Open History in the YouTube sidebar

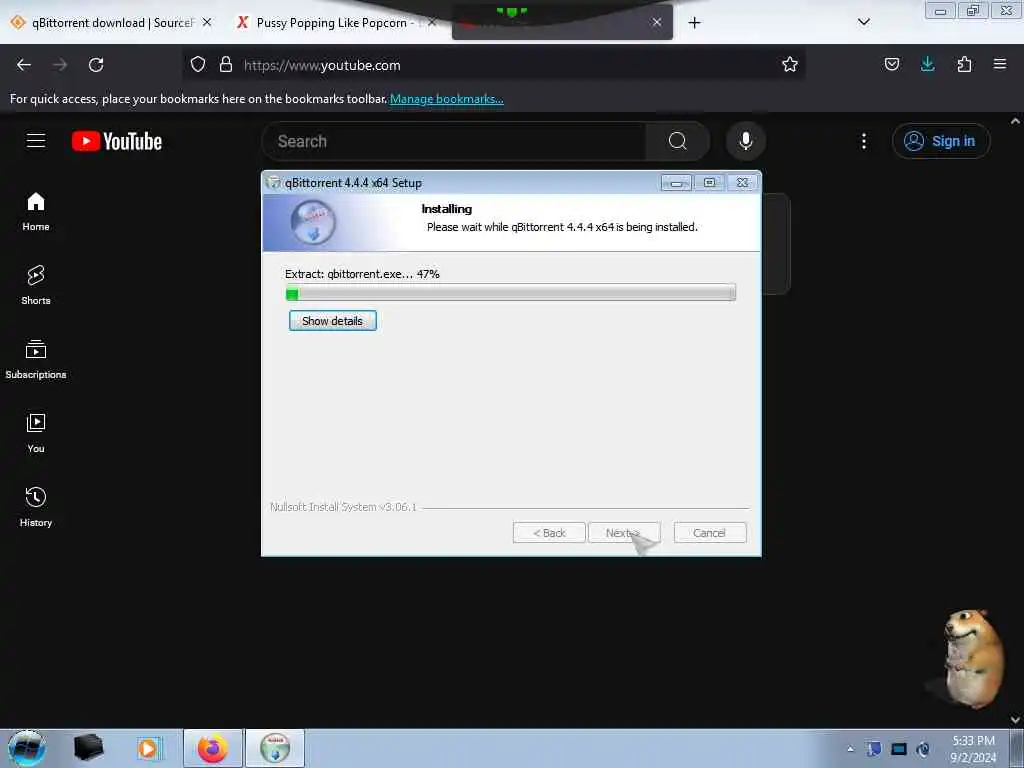(x=36, y=507)
